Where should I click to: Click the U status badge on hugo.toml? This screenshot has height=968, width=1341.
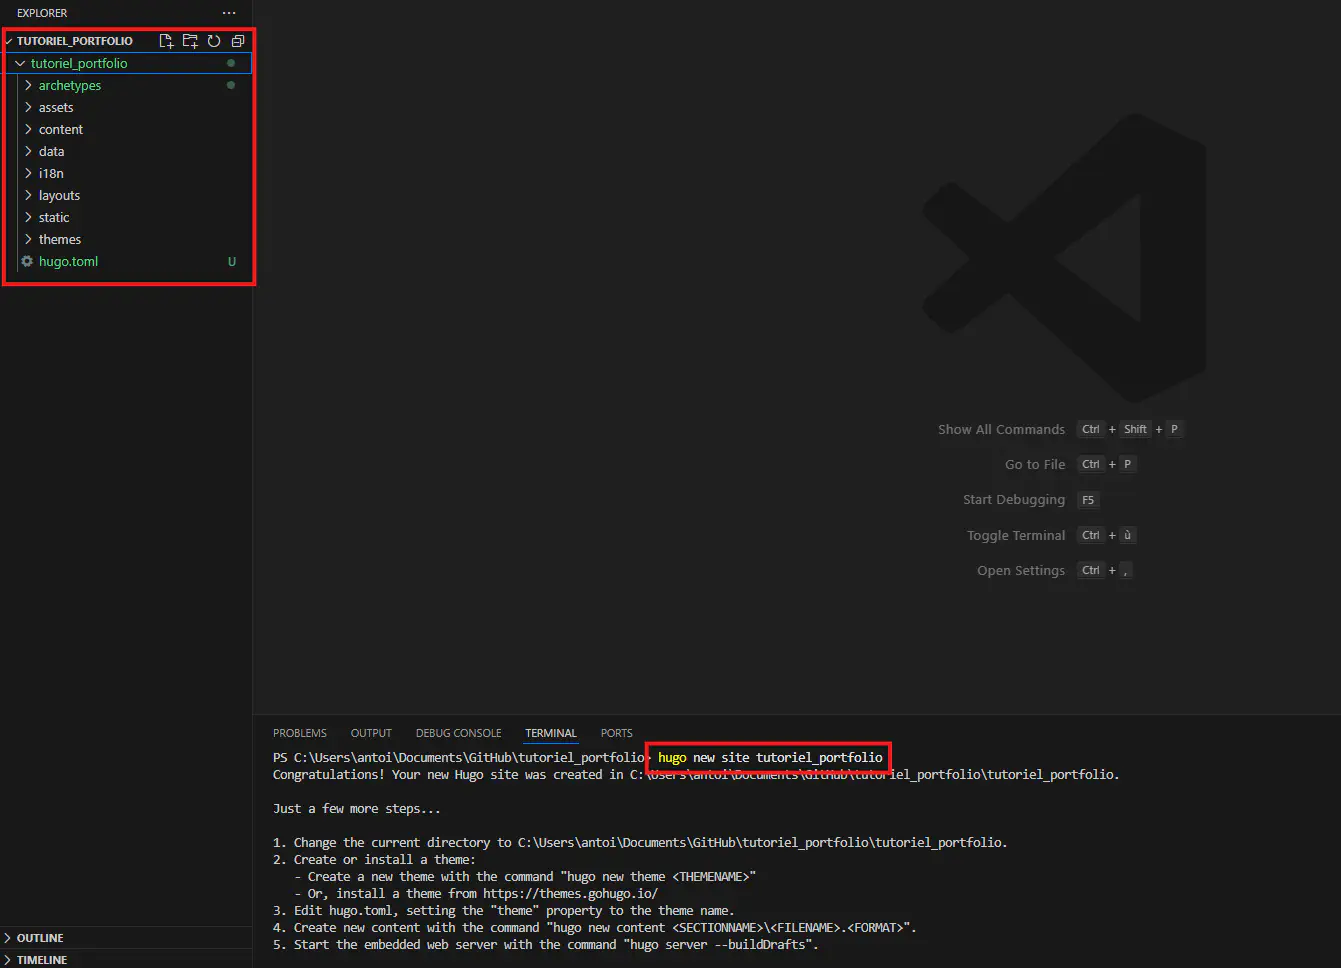click(232, 262)
